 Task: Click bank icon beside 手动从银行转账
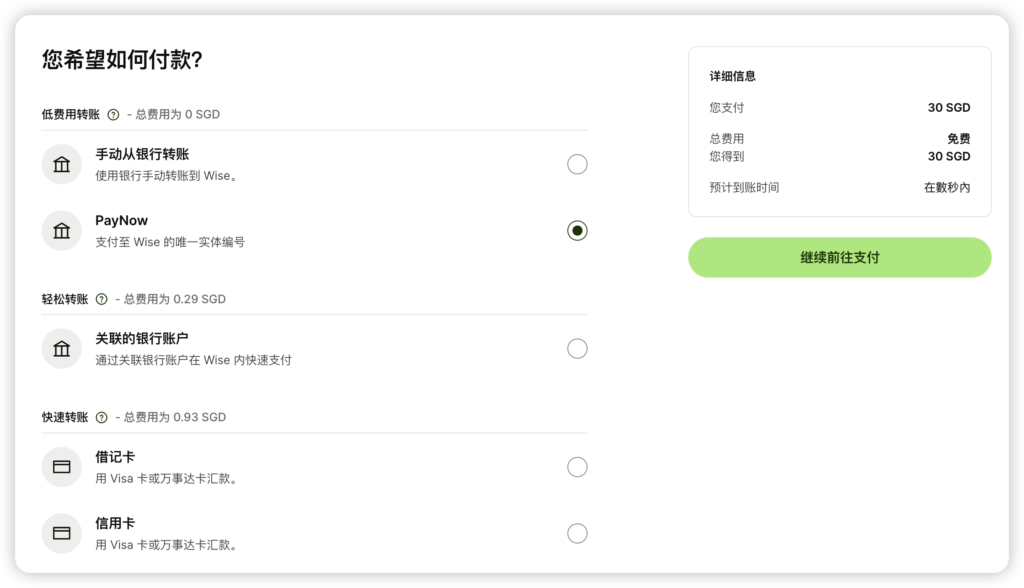[62, 164]
